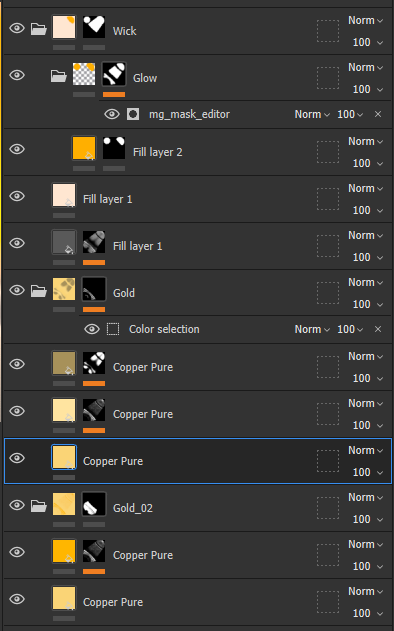Collapse the Wick folder icon

coord(39,29)
